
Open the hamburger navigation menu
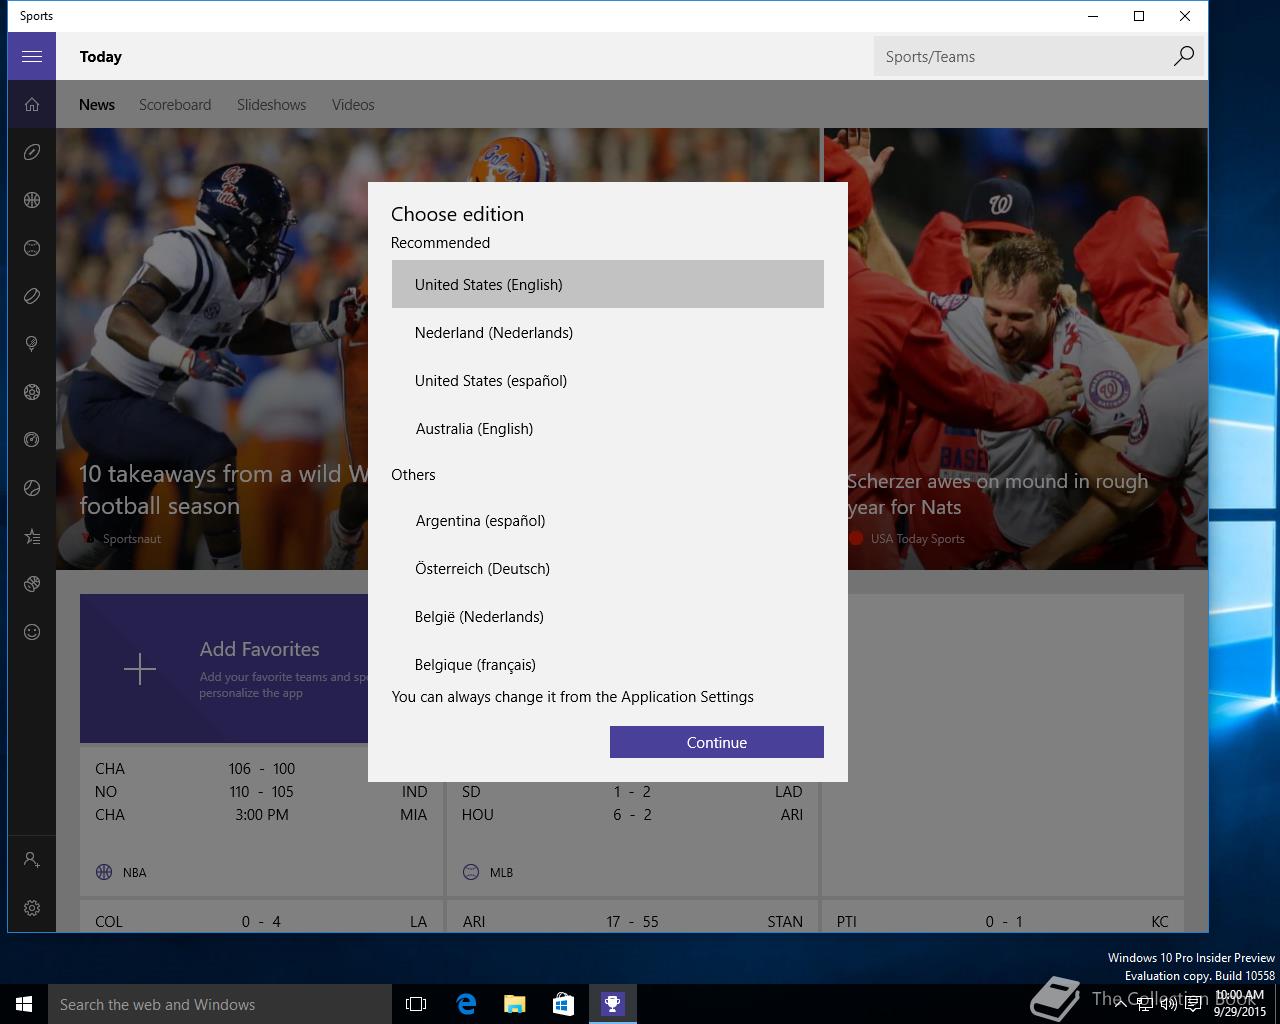(32, 57)
